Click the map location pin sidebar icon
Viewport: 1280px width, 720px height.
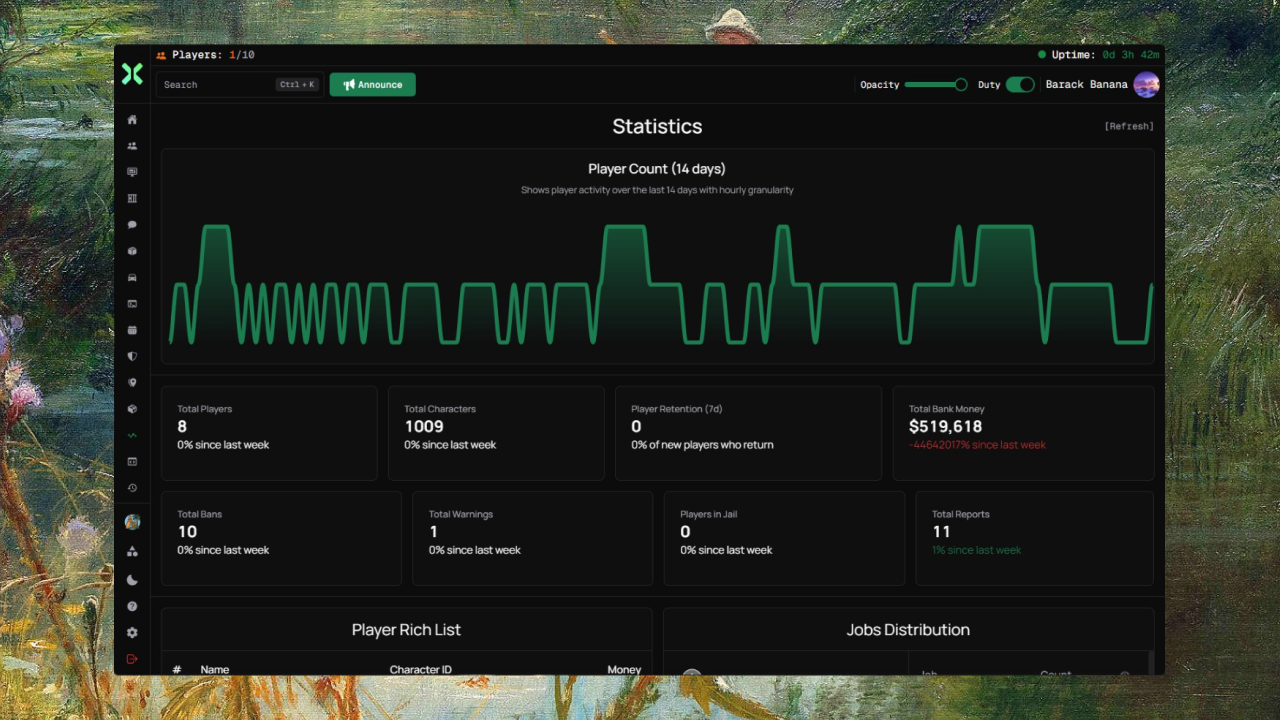pyautogui.click(x=132, y=383)
